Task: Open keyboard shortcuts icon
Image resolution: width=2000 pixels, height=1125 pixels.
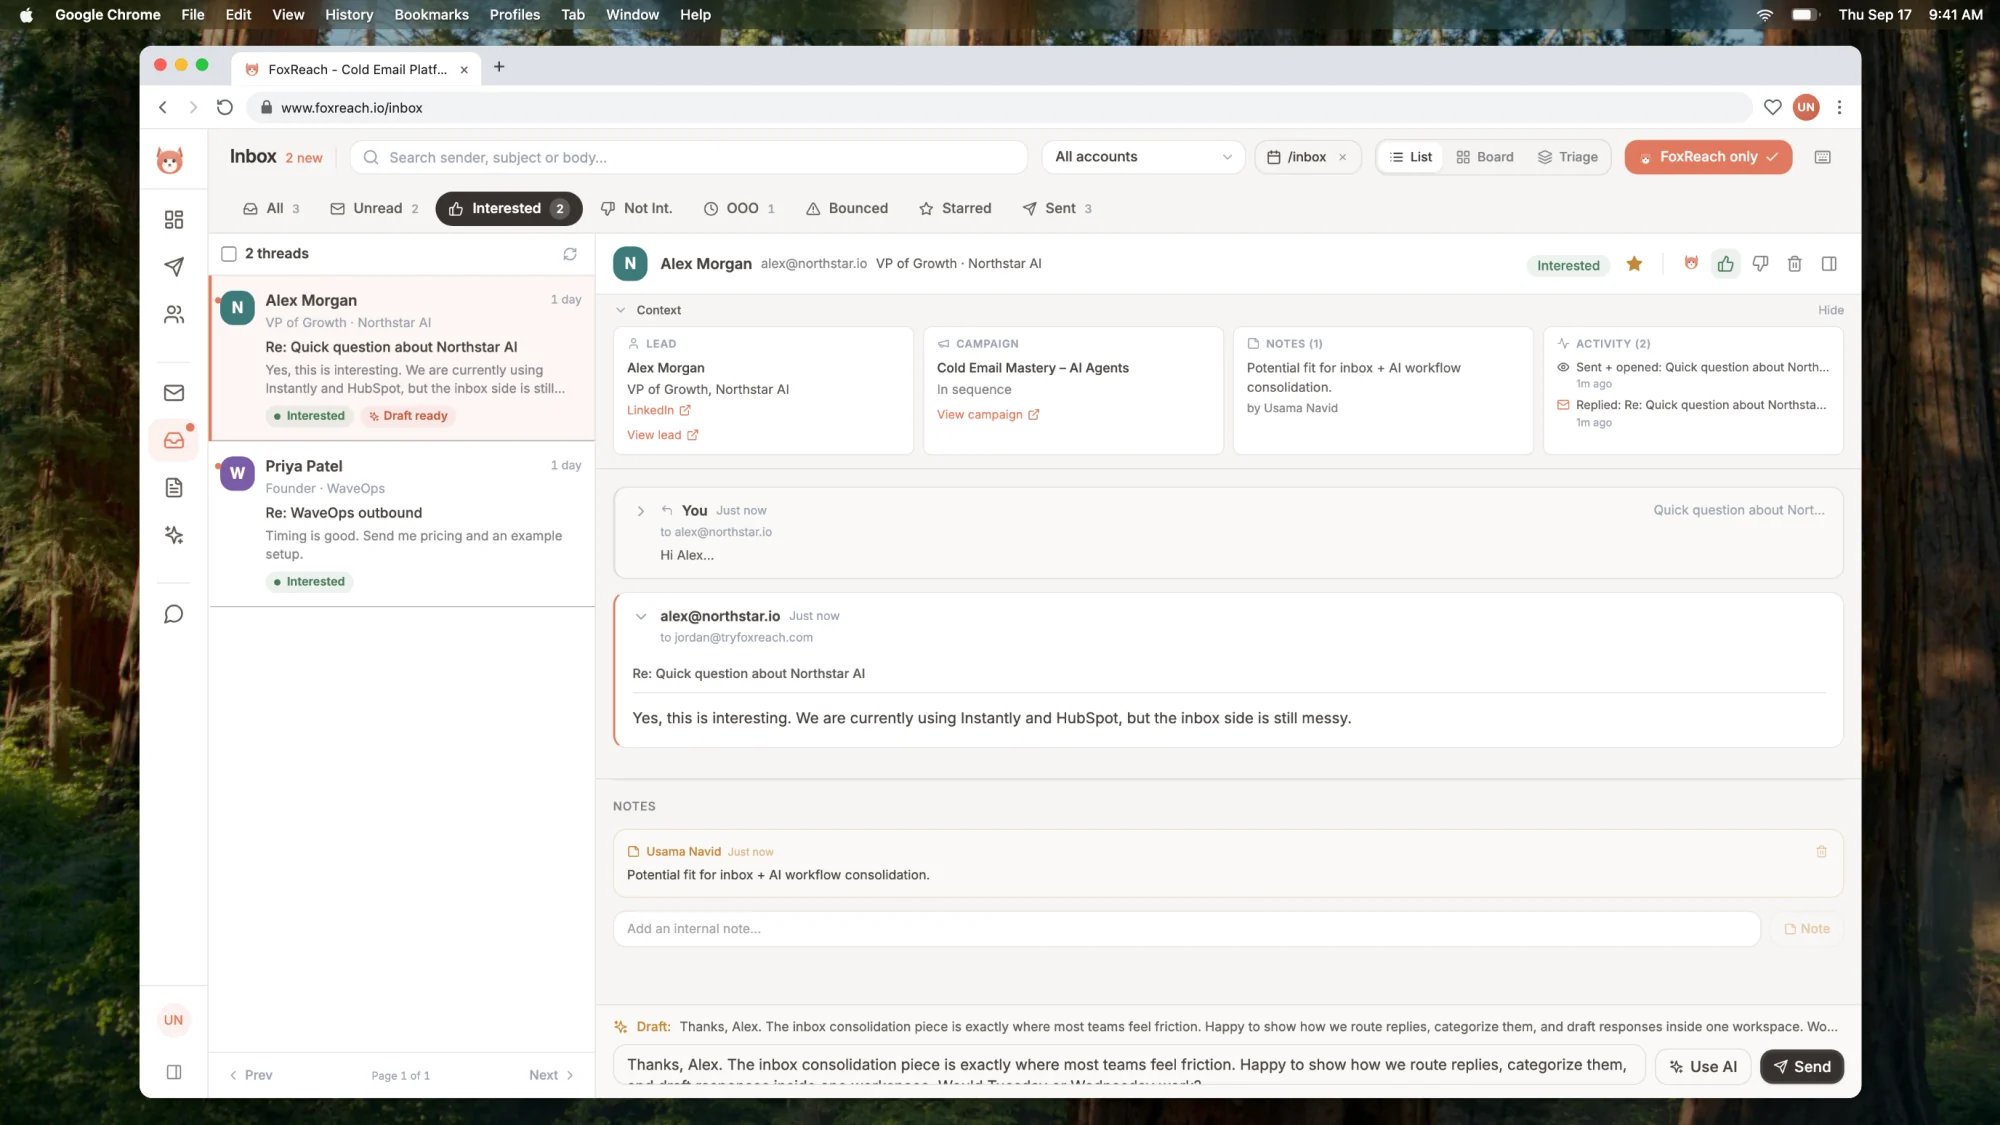Action: pyautogui.click(x=1823, y=157)
